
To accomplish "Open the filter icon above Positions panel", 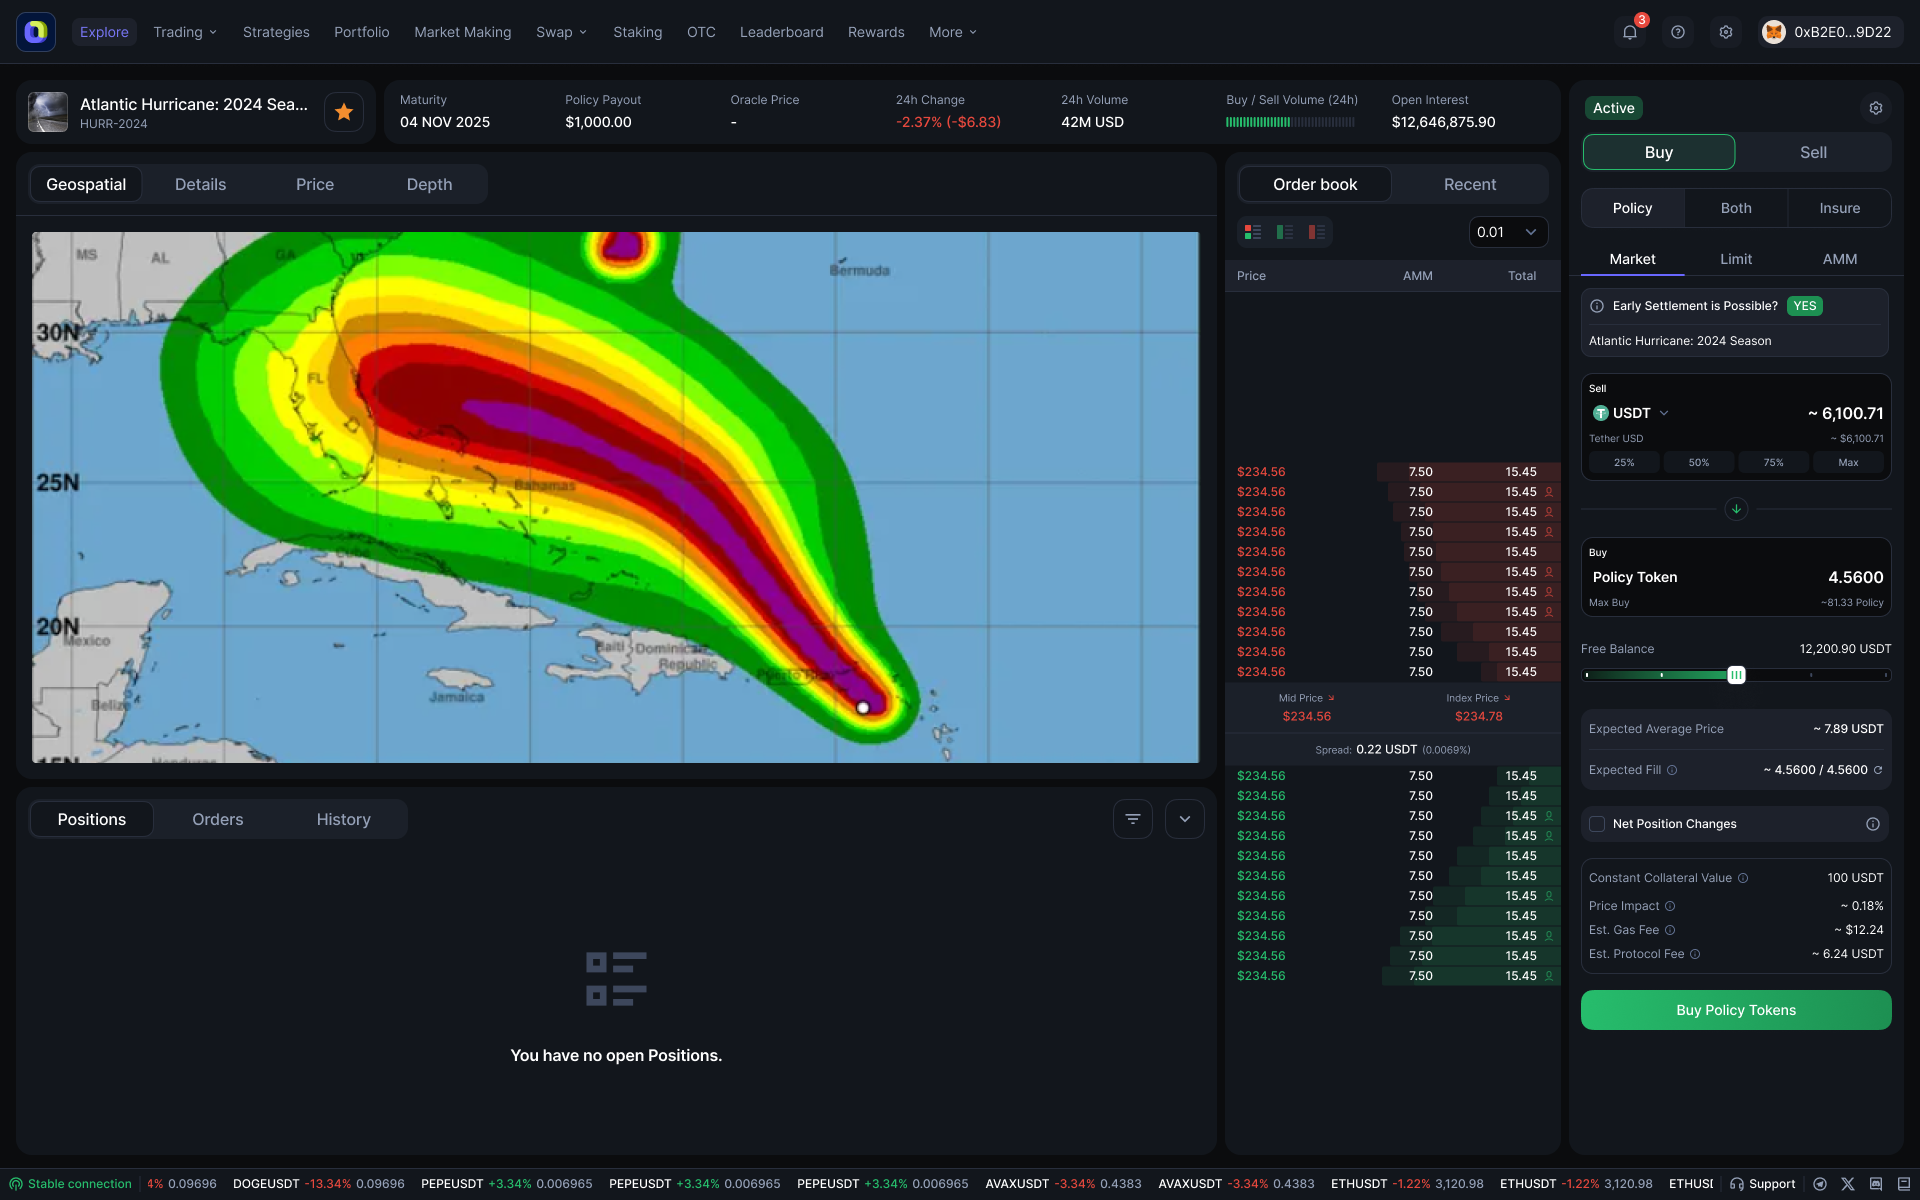I will pos(1132,818).
